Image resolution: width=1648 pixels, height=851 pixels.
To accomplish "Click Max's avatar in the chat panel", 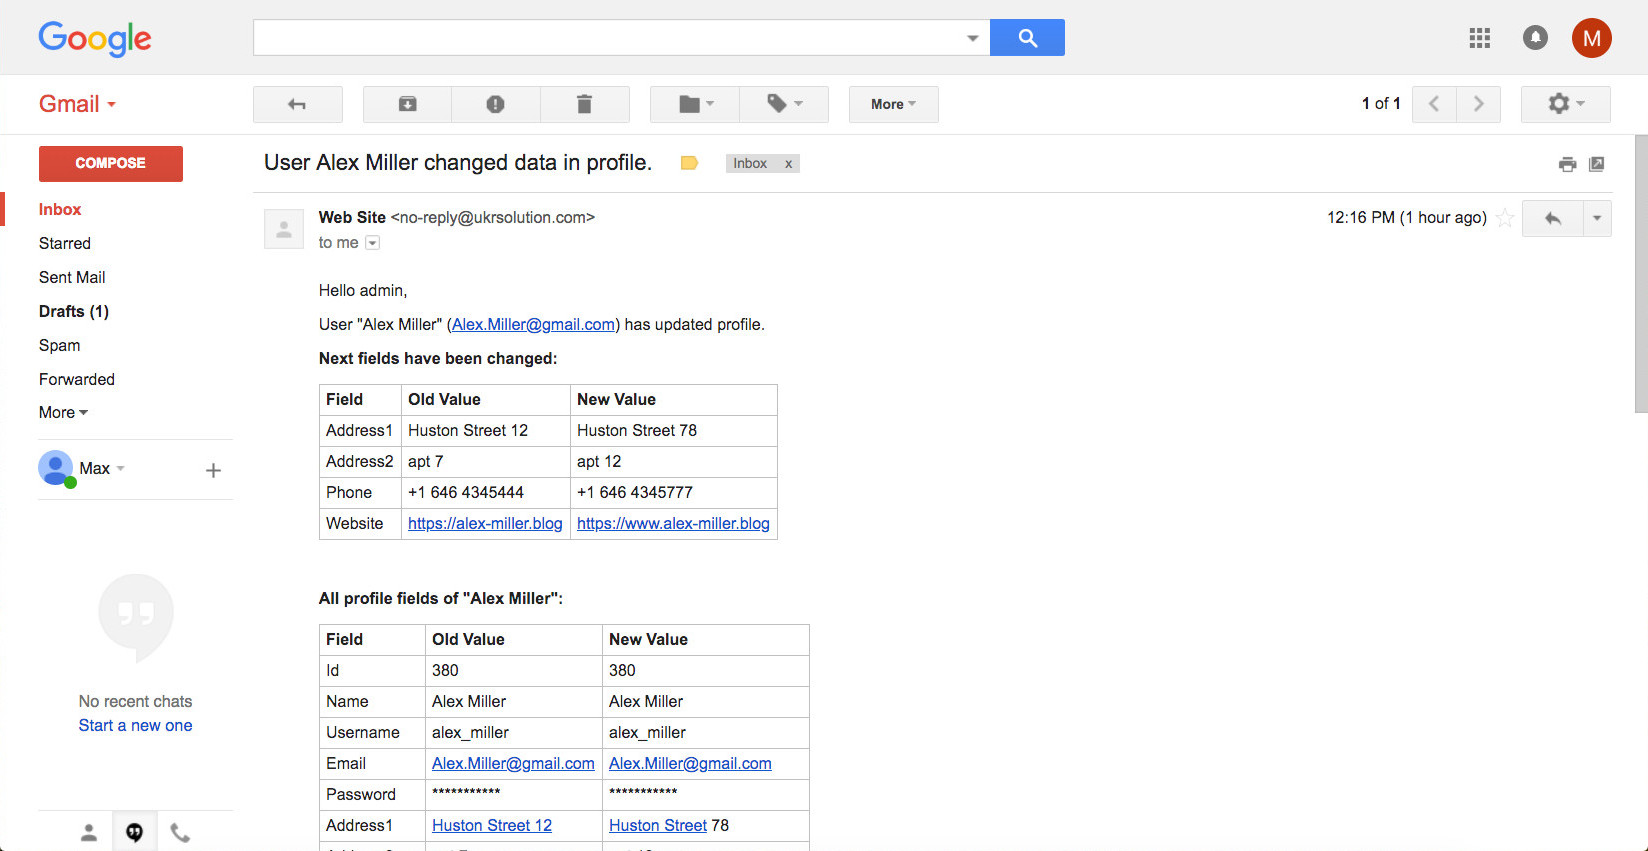I will pos(56,468).
